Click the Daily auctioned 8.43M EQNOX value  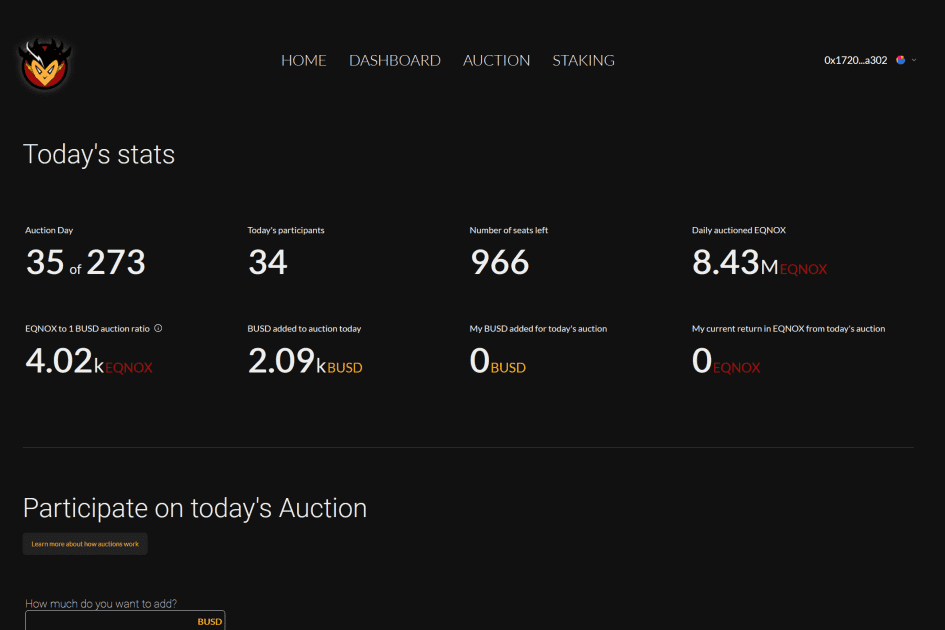759,263
